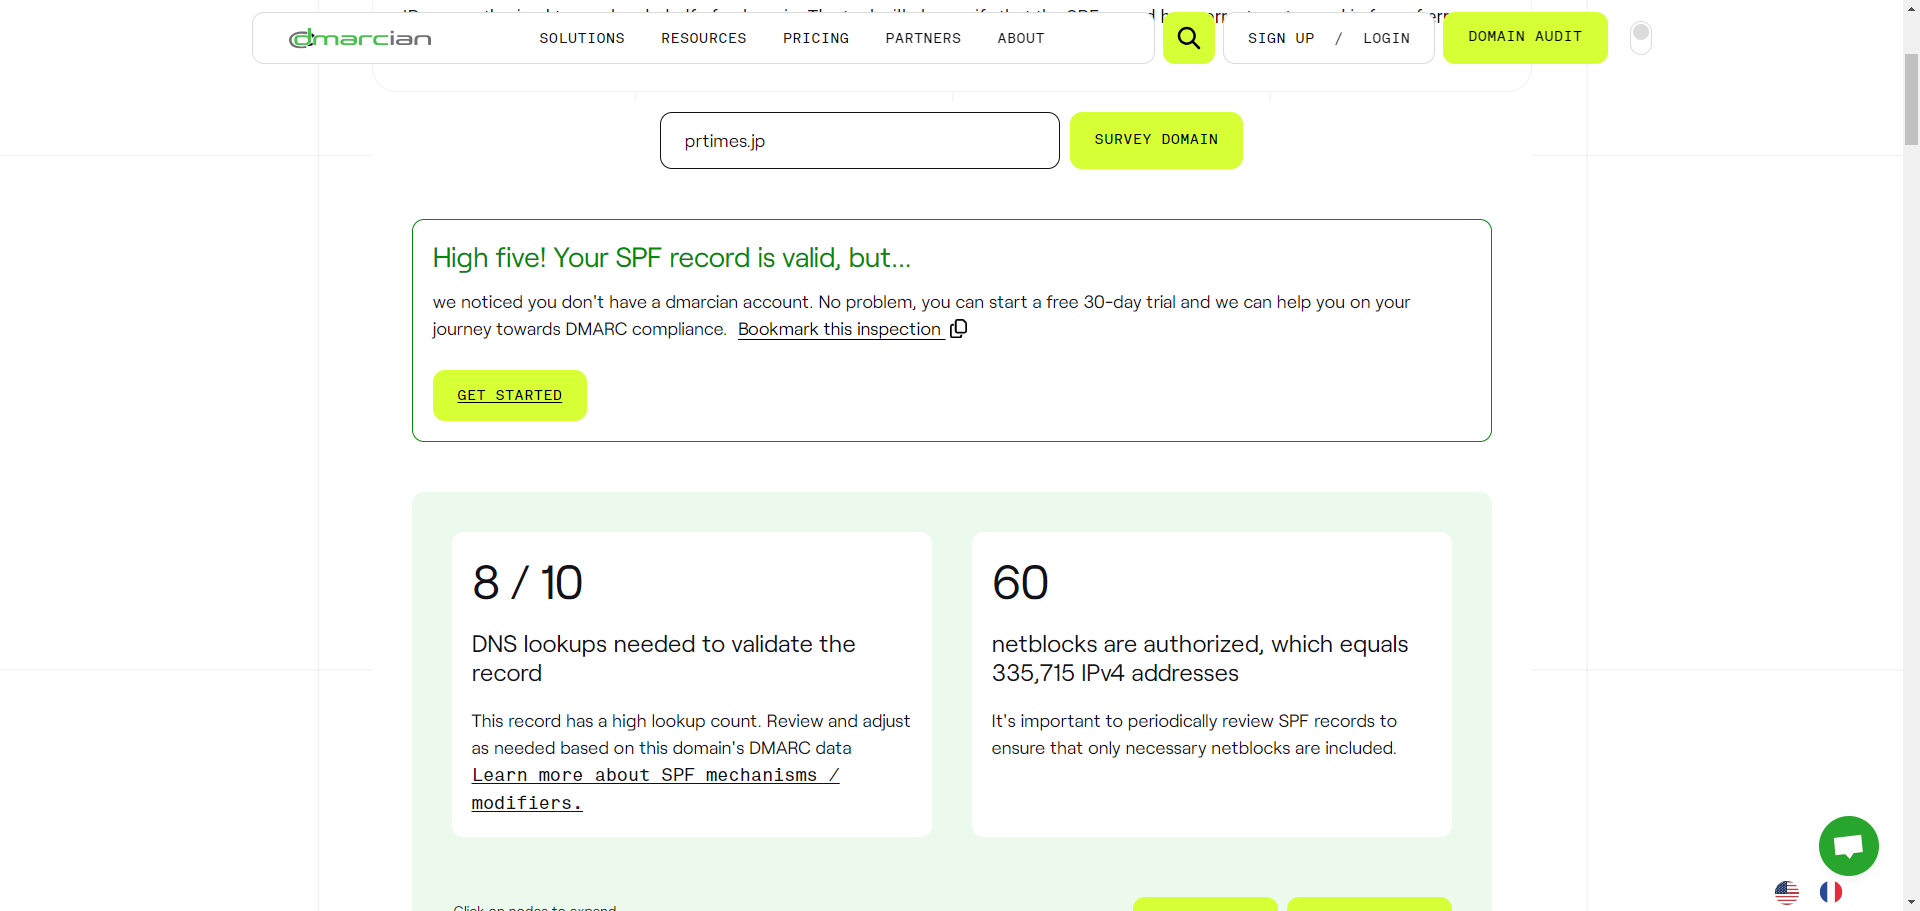The width and height of the screenshot is (1920, 911).
Task: Click the page's vertical scrollbar thumb
Action: [x=1911, y=100]
